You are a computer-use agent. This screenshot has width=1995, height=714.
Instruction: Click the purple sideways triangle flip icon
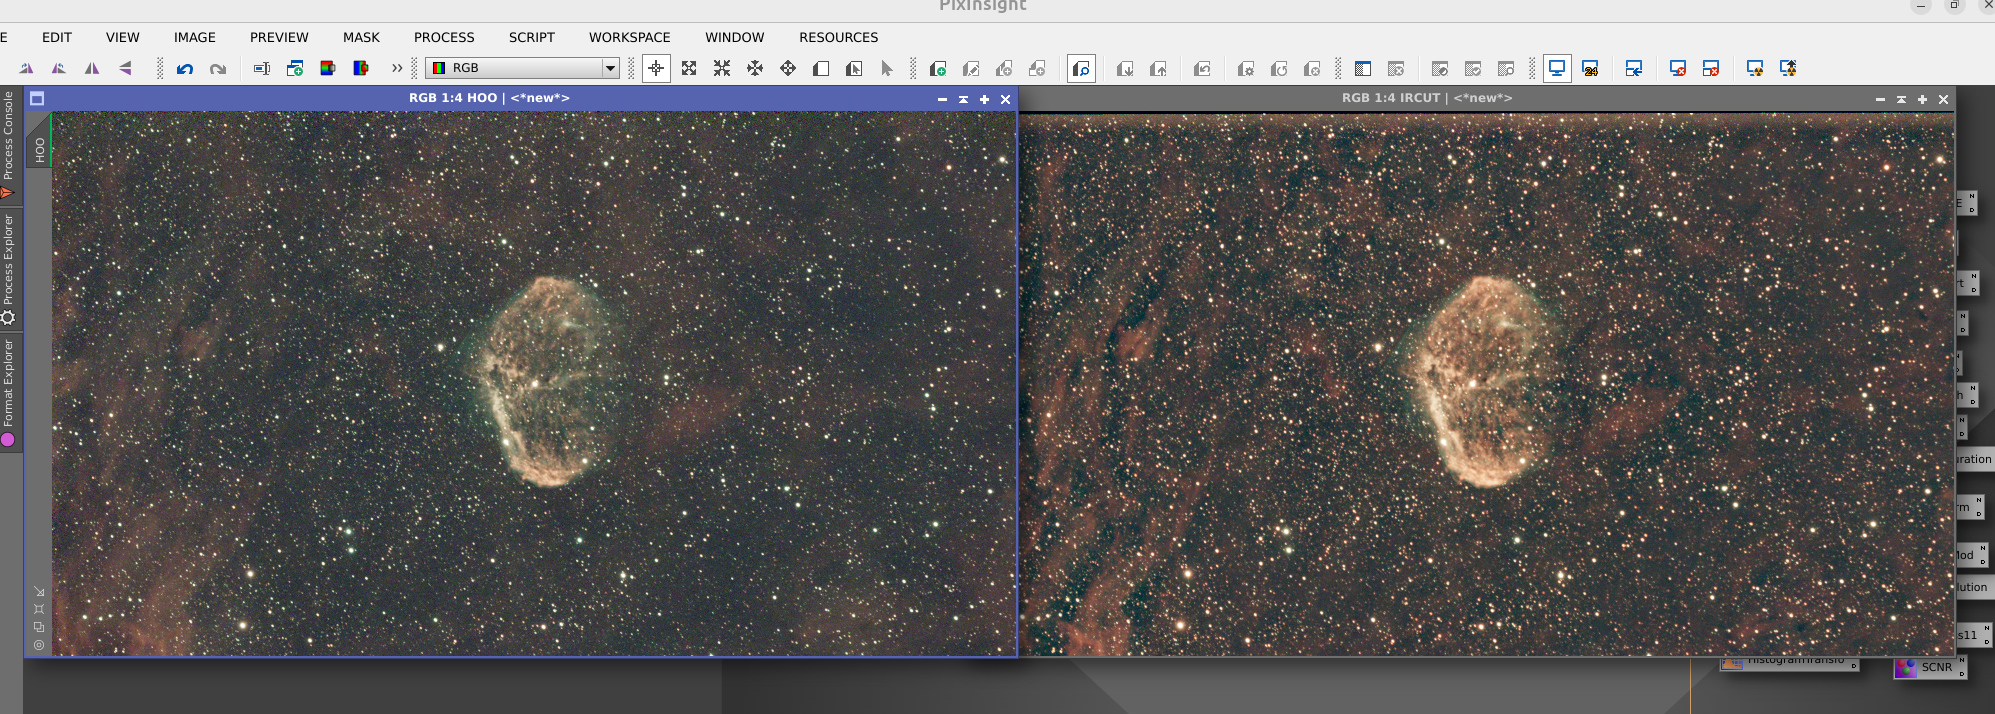tap(125, 69)
